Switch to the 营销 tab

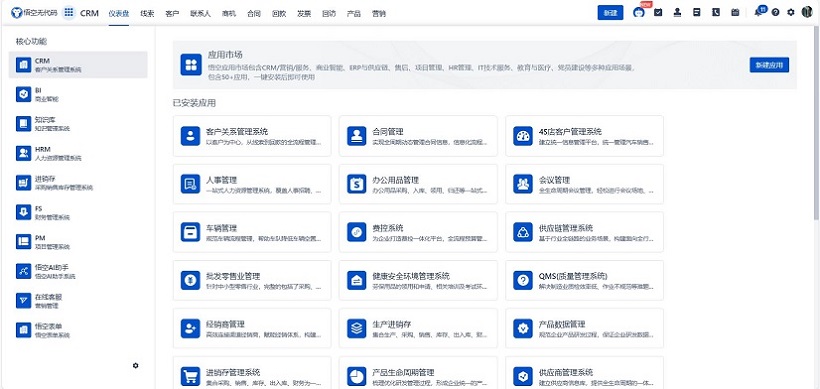pos(379,14)
